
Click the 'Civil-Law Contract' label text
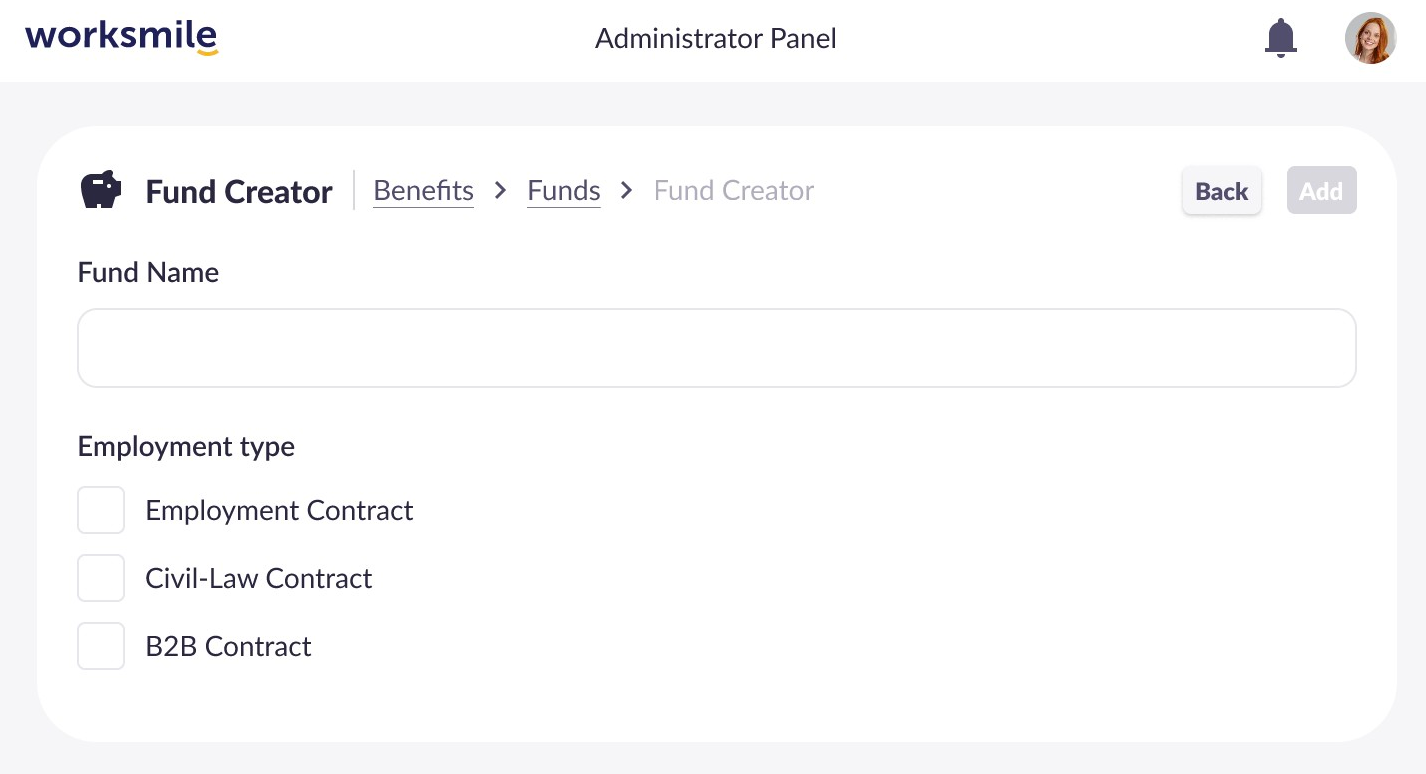[x=258, y=578]
